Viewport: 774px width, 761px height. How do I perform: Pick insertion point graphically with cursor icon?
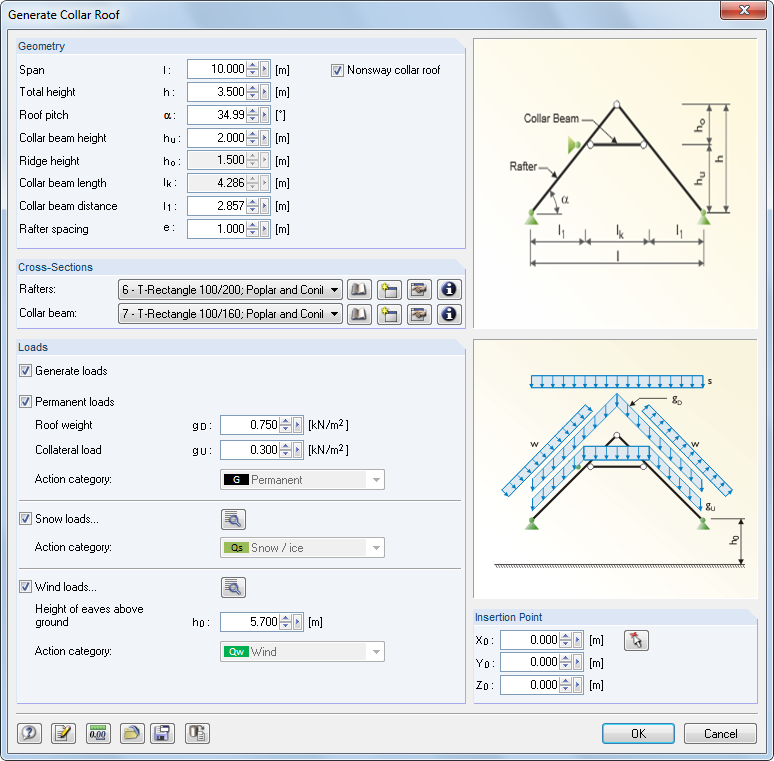tap(636, 641)
